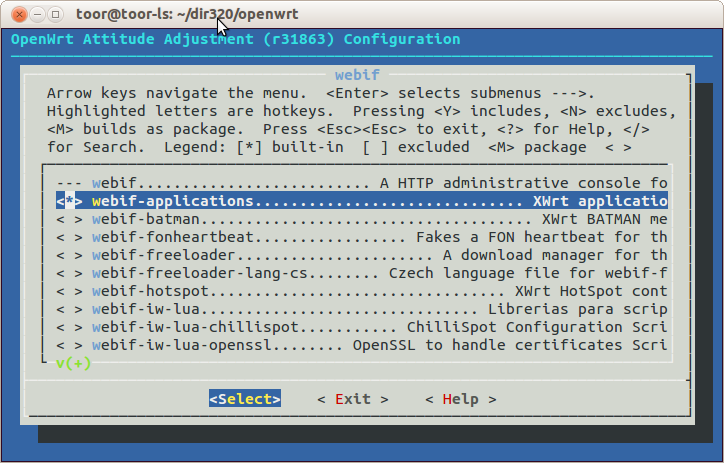Toggle the webif-freeloader-lang-cs marker
The height and width of the screenshot is (463, 724).
[x=69, y=273]
